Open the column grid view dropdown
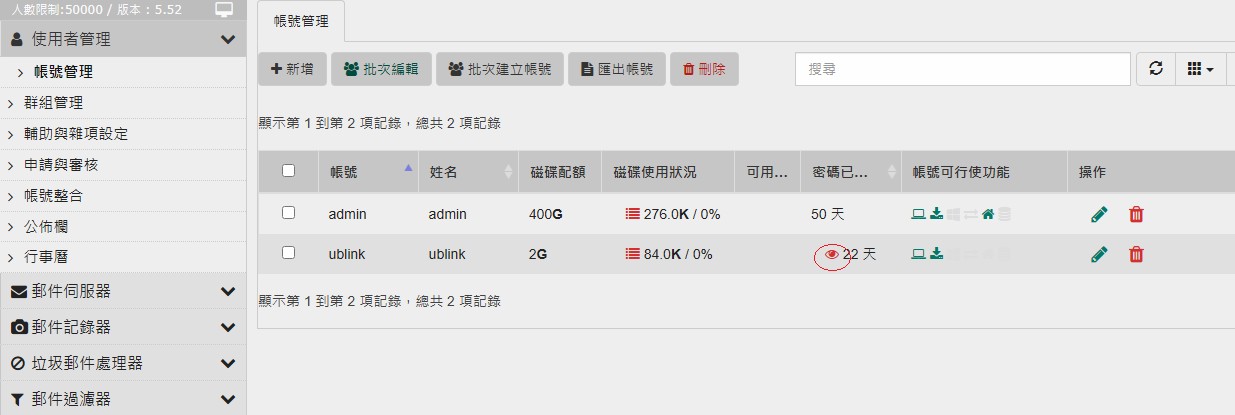Screen dimensions: 1235x415 1199,69
